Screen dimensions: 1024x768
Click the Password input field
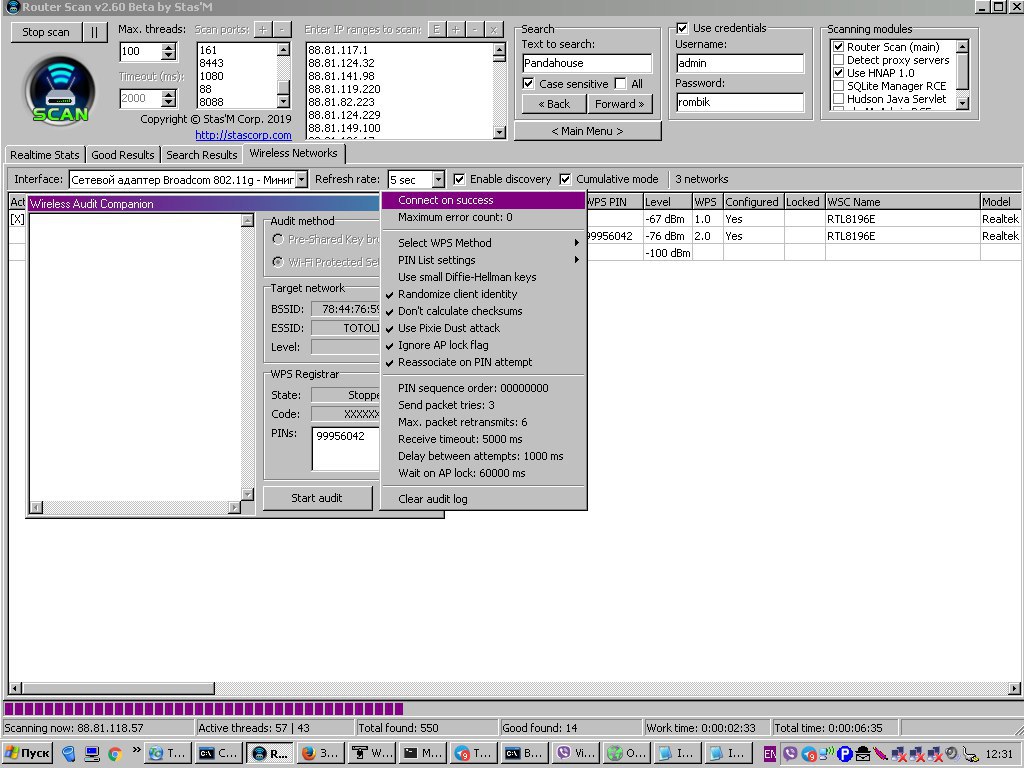[x=739, y=102]
